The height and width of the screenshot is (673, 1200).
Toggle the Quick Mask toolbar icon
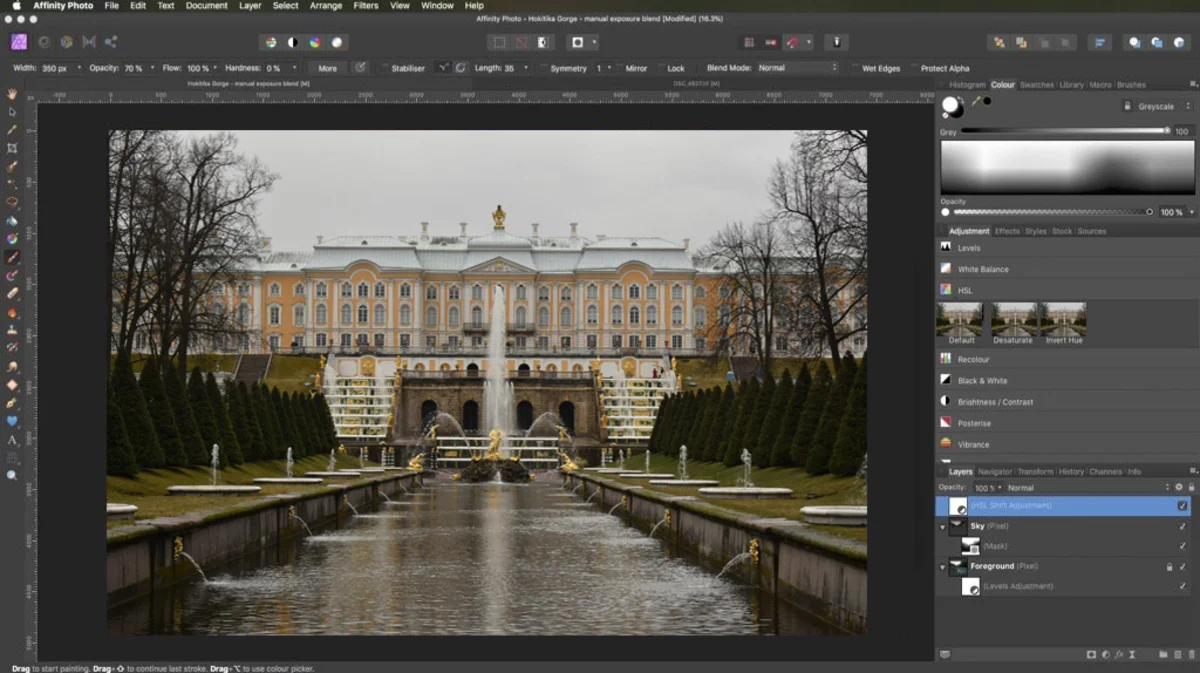click(577, 42)
